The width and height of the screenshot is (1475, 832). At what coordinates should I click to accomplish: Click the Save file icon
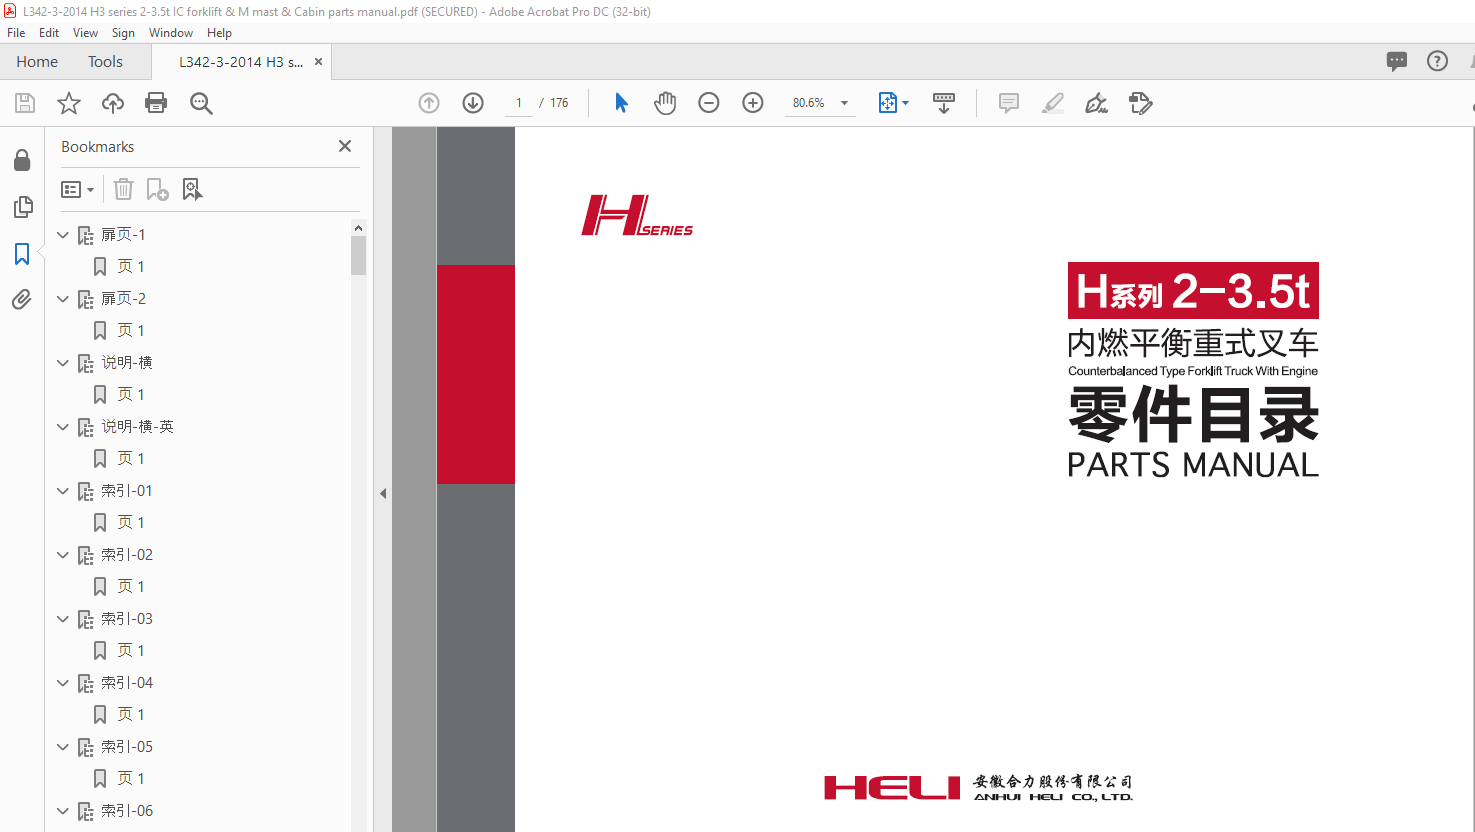tap(25, 103)
